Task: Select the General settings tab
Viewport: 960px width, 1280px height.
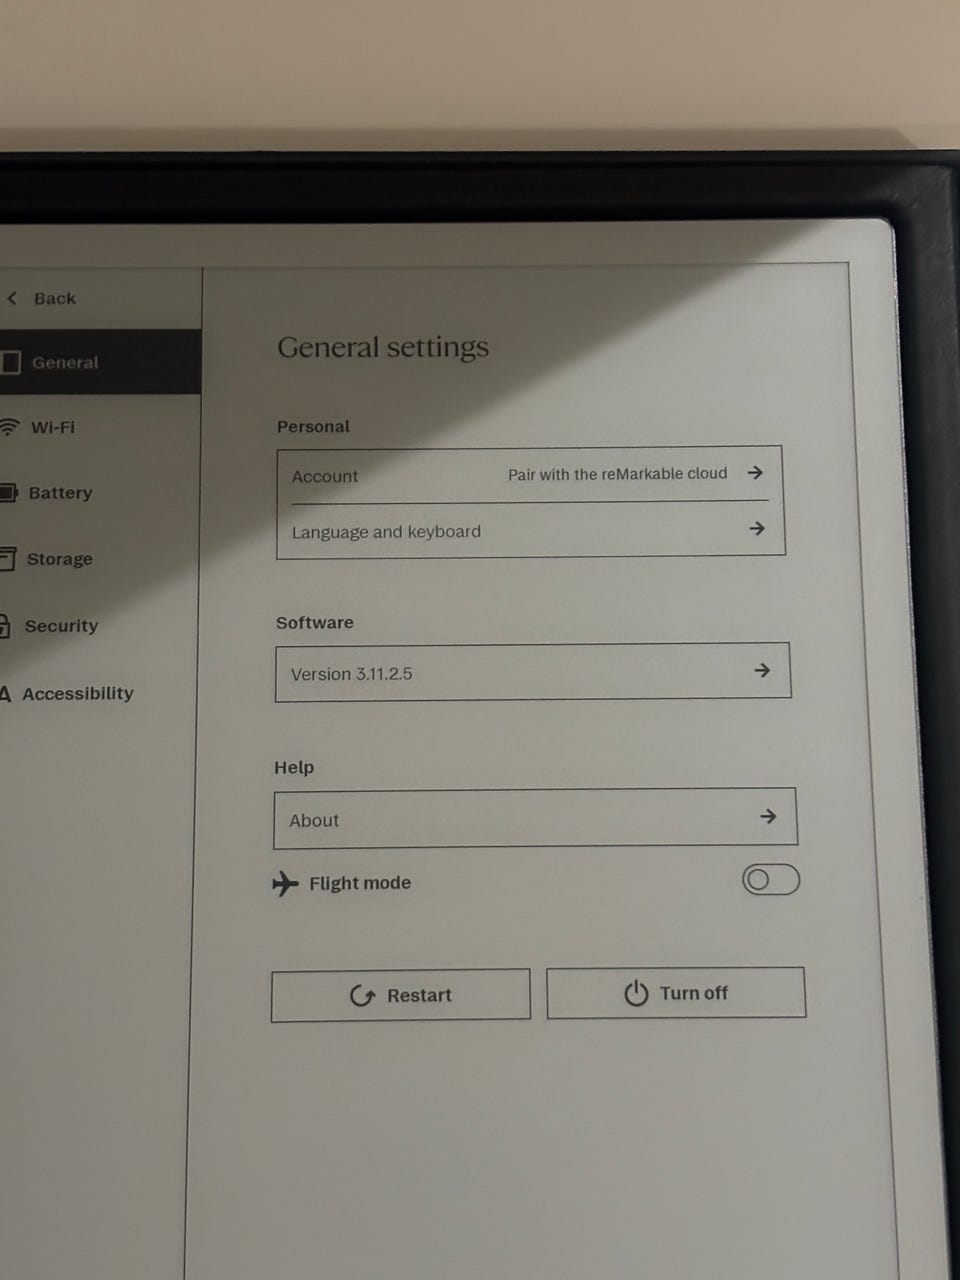Action: click(100, 362)
